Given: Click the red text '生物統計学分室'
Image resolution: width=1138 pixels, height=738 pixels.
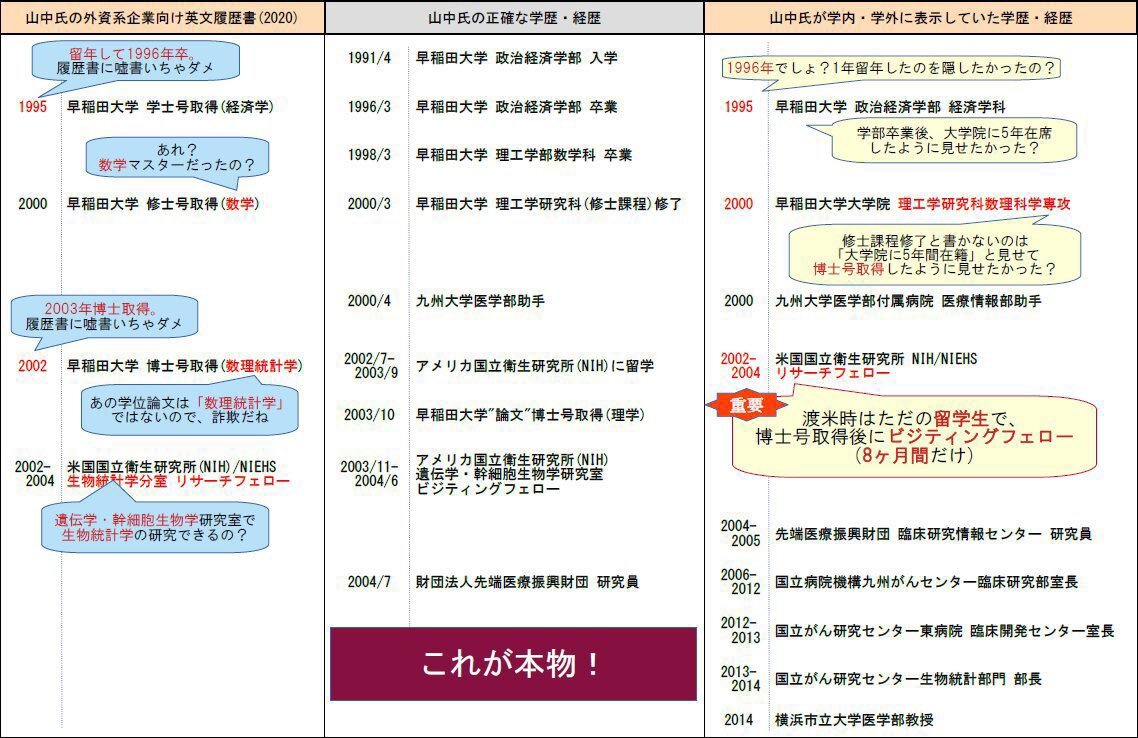Looking at the screenshot, I should coord(117,481).
